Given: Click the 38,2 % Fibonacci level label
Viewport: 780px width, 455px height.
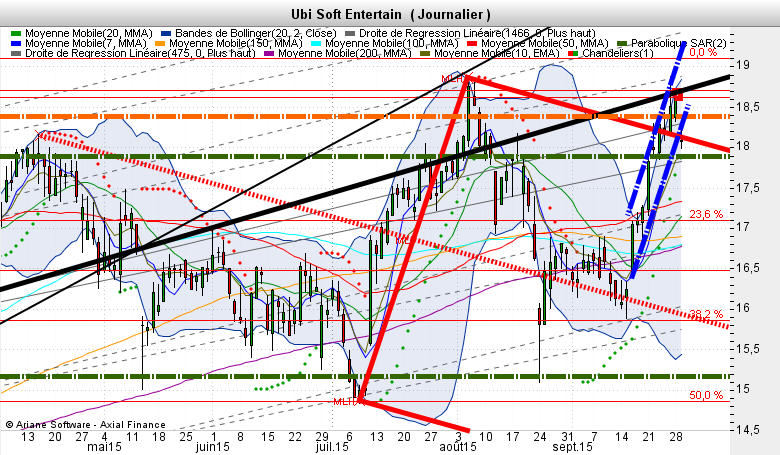Looking at the screenshot, I should pyautogui.click(x=706, y=314).
